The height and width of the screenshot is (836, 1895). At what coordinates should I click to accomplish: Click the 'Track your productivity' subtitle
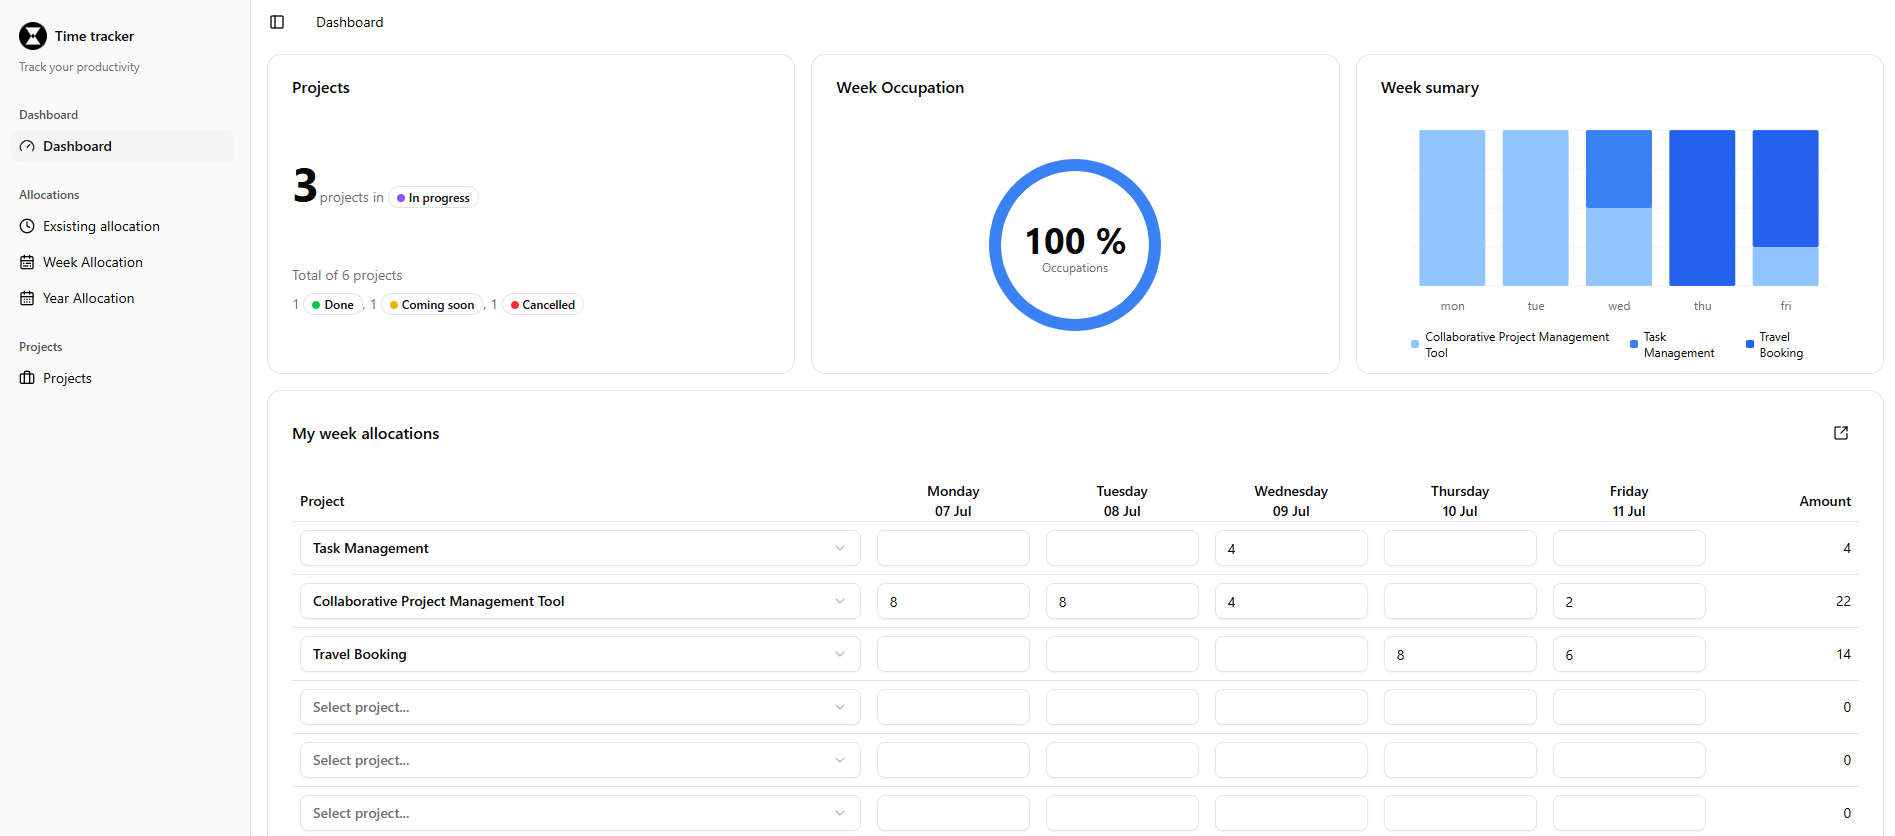pyautogui.click(x=79, y=67)
